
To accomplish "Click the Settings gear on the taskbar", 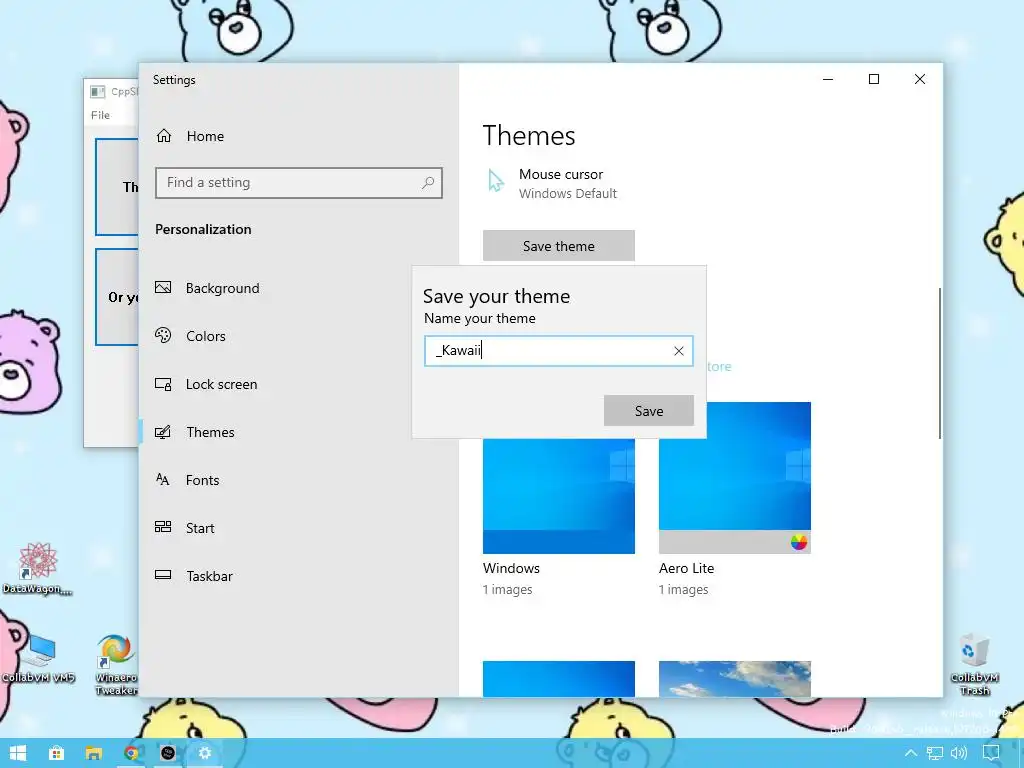I will (205, 753).
